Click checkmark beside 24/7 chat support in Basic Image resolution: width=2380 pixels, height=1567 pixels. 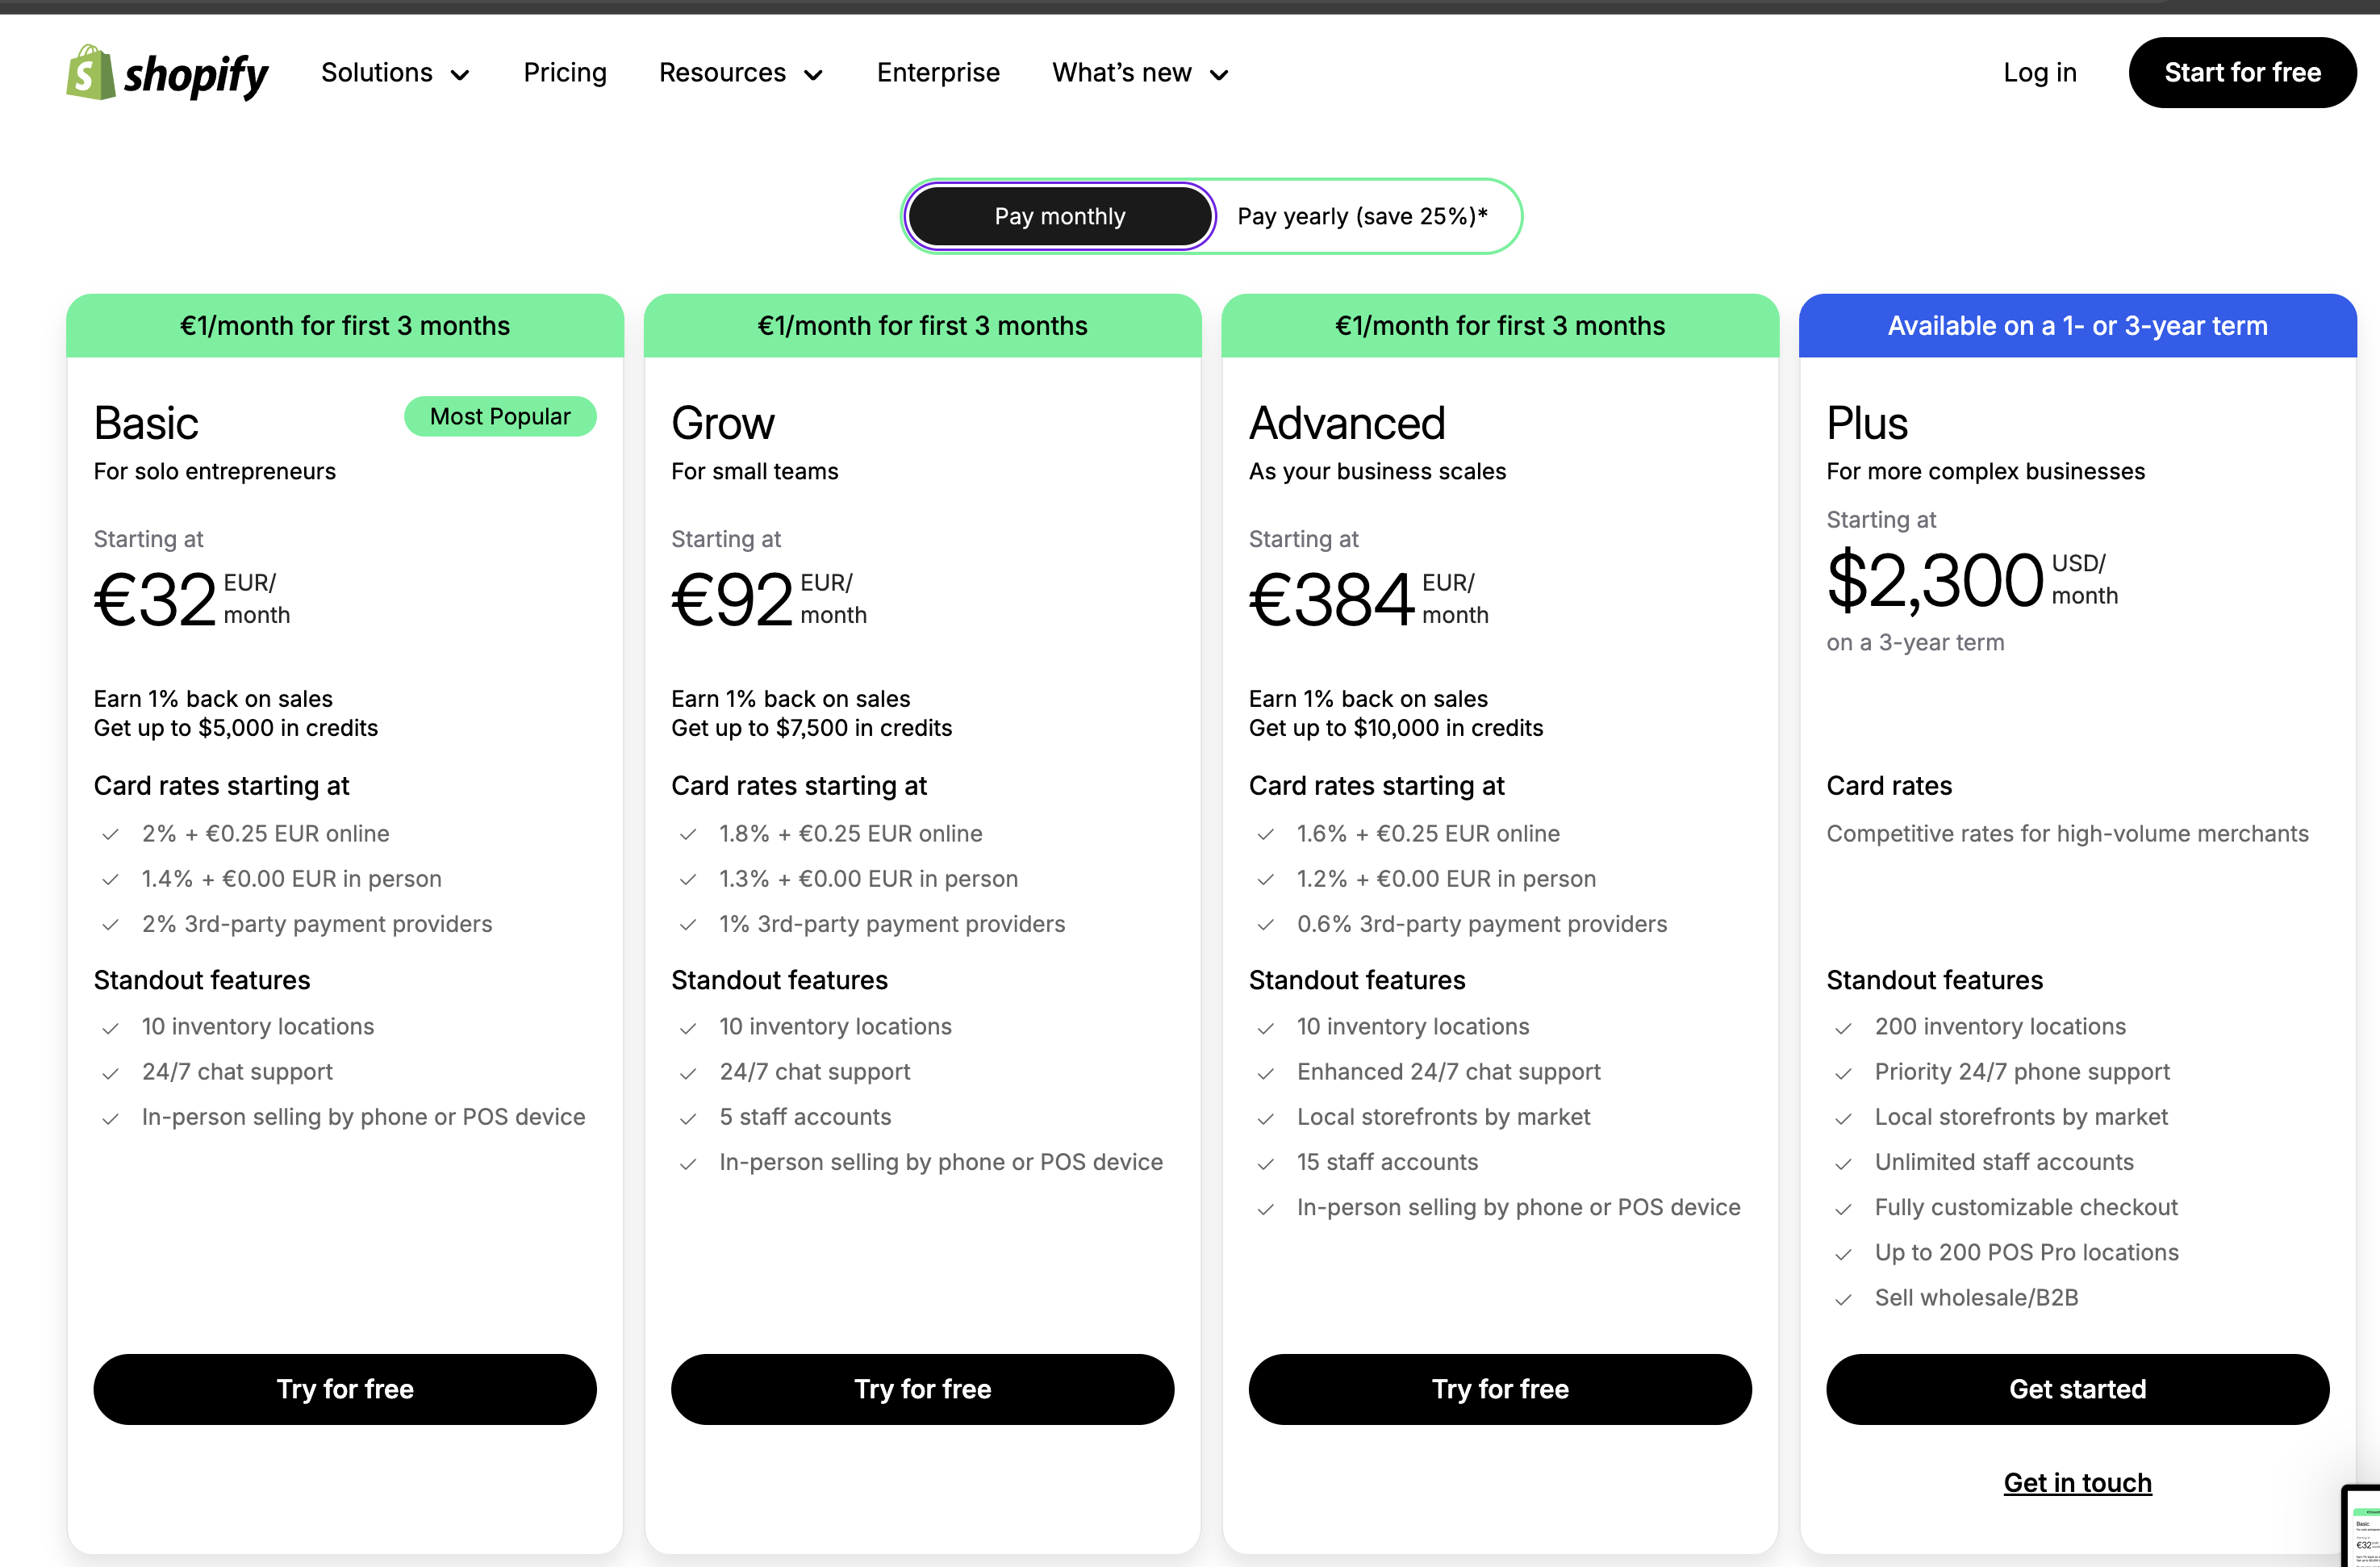[x=111, y=1073]
